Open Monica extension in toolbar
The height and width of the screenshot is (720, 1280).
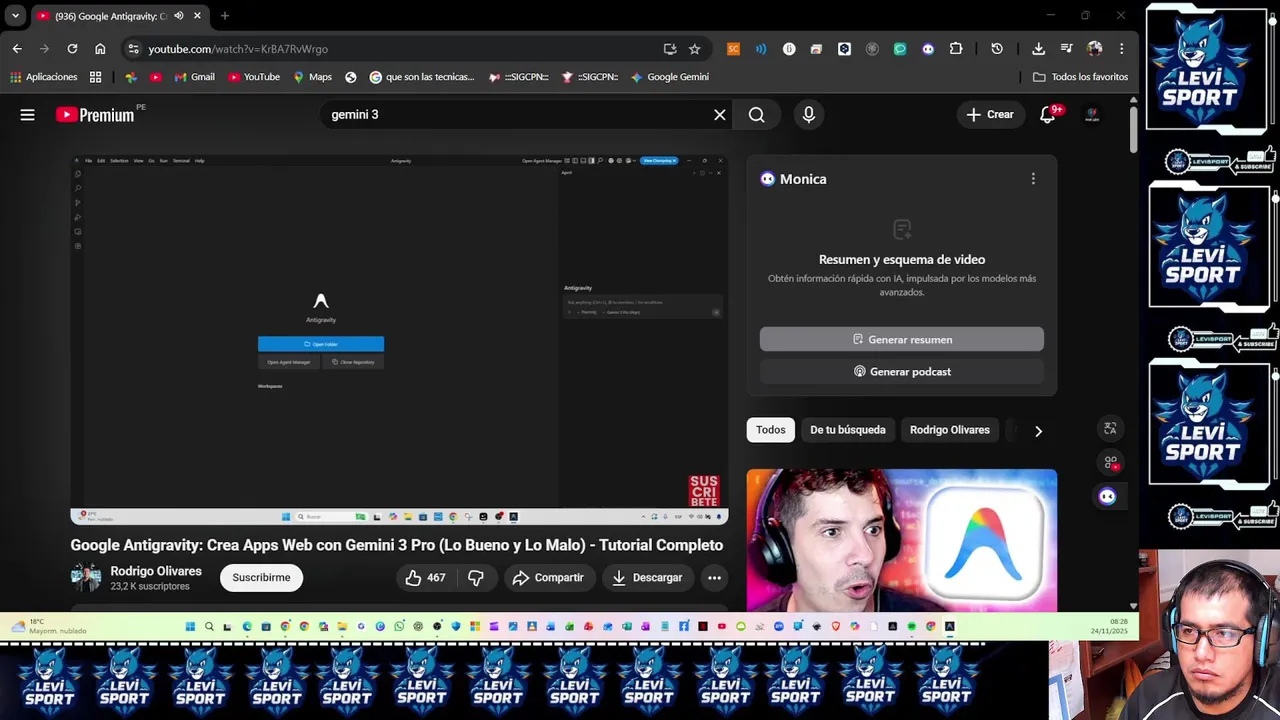928,49
